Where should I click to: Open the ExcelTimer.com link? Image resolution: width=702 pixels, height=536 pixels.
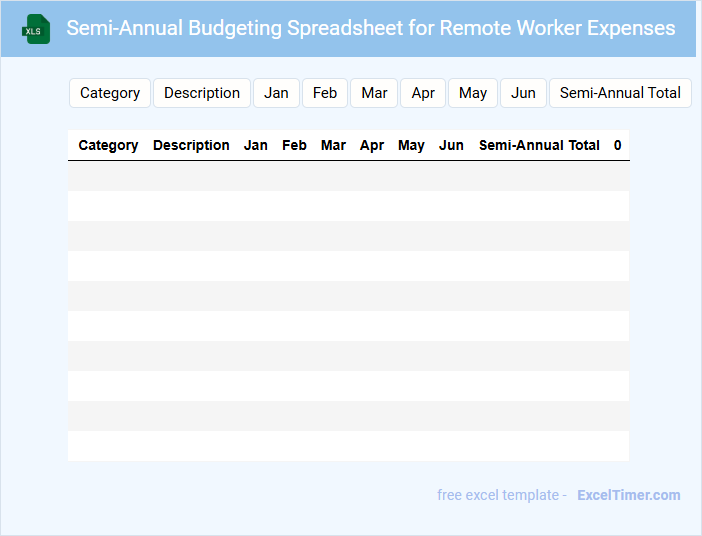click(x=628, y=495)
